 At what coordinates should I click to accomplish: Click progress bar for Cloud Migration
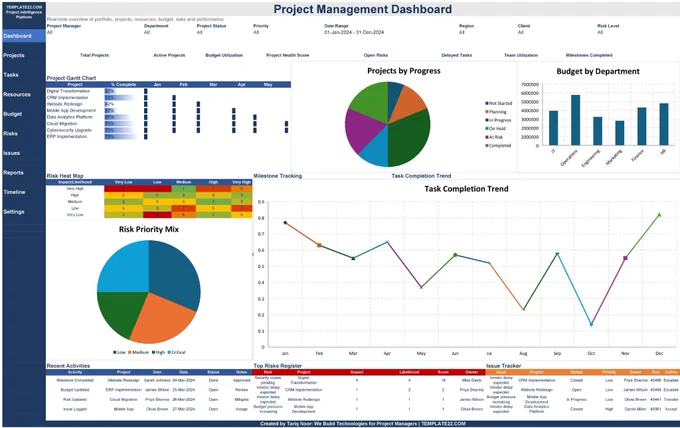(x=119, y=124)
